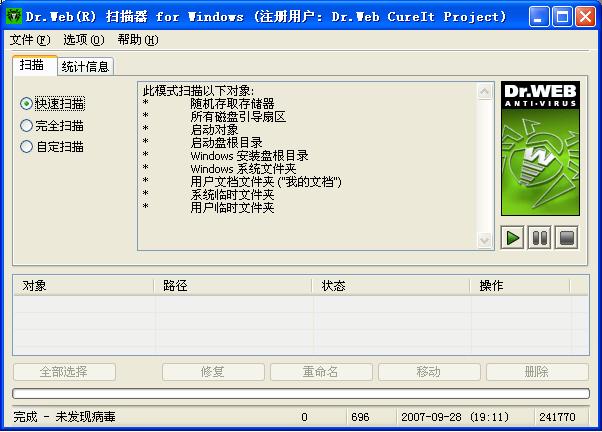Open the 帮助(H) menu
Viewport: 602px width, 432px height.
pyautogui.click(x=138, y=40)
